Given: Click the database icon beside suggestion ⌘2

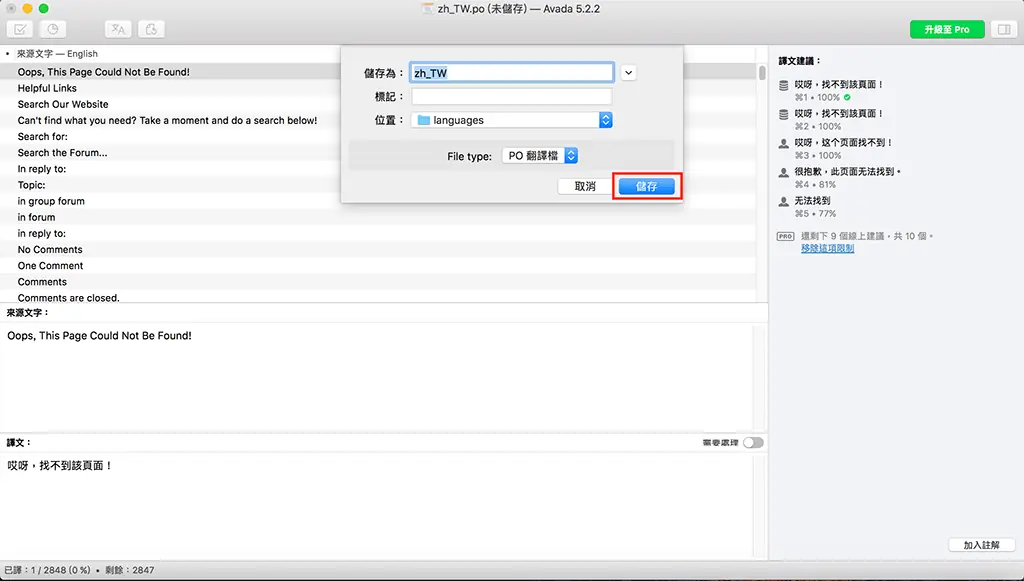Looking at the screenshot, I should coord(784,114).
